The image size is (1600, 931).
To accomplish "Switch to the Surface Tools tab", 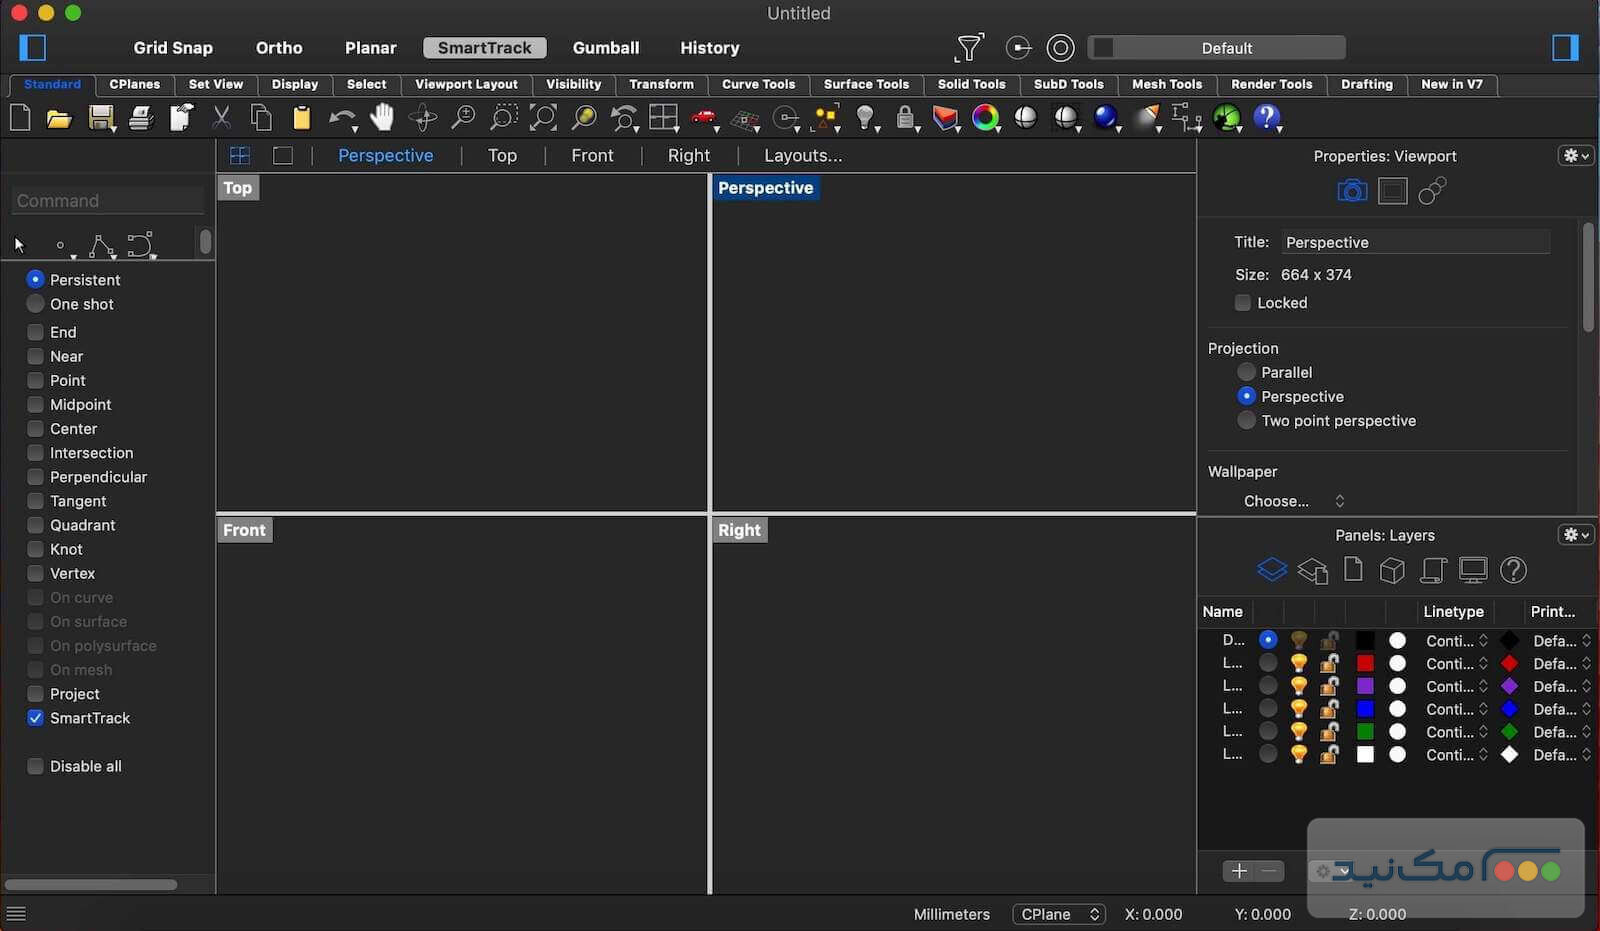I will point(866,84).
